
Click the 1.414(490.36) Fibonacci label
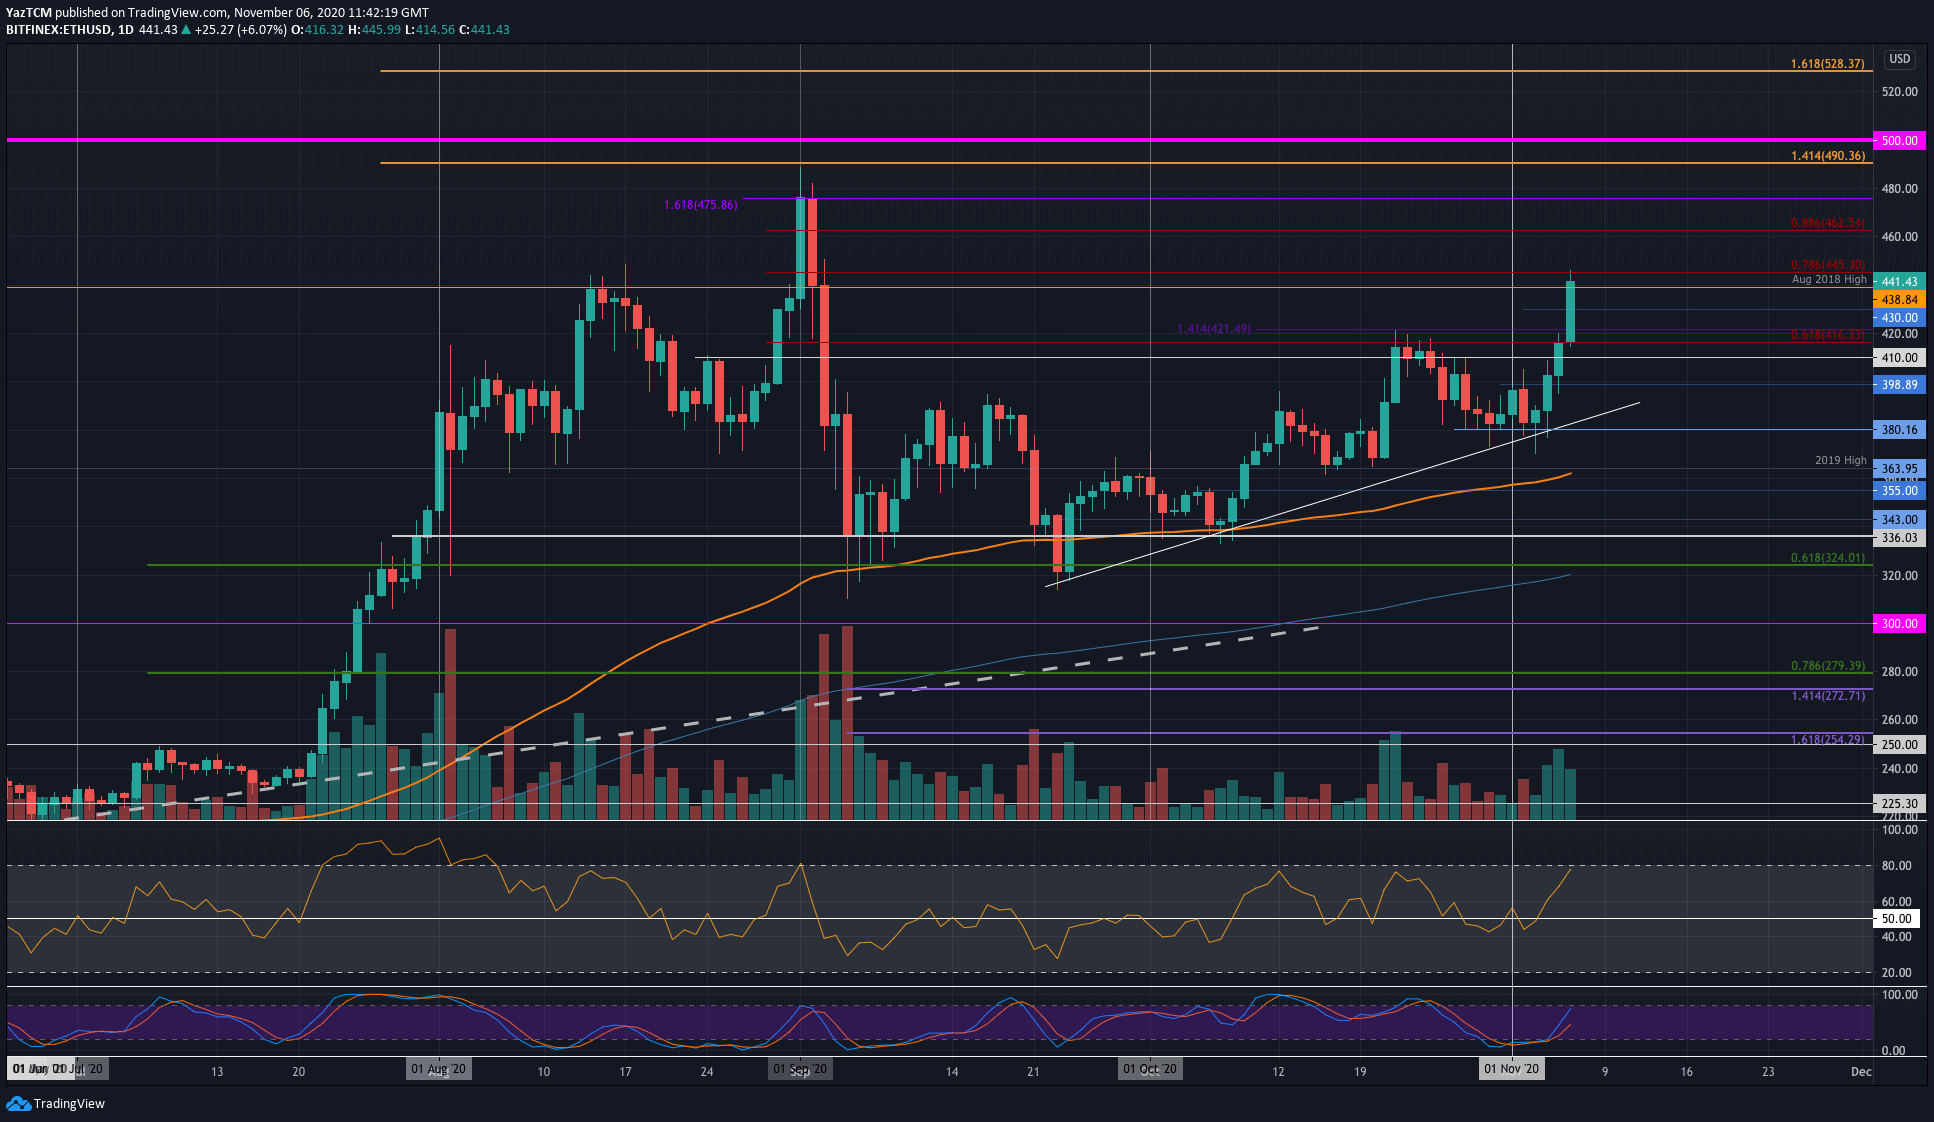1827,156
